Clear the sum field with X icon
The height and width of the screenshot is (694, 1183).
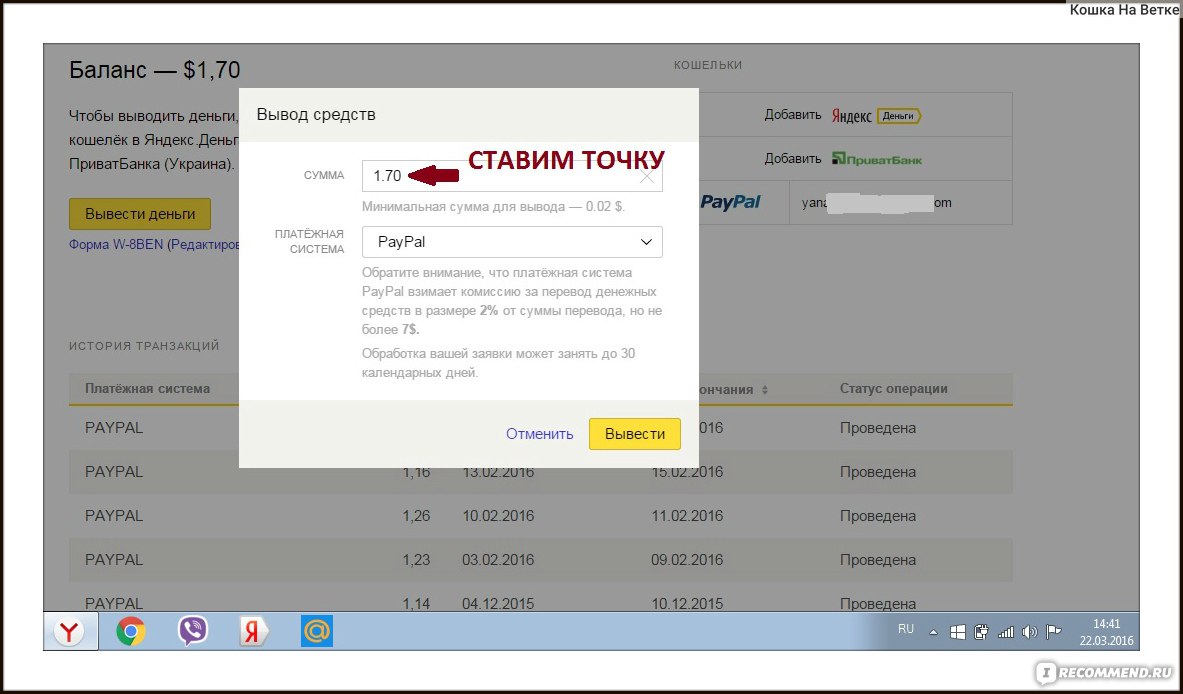[647, 177]
